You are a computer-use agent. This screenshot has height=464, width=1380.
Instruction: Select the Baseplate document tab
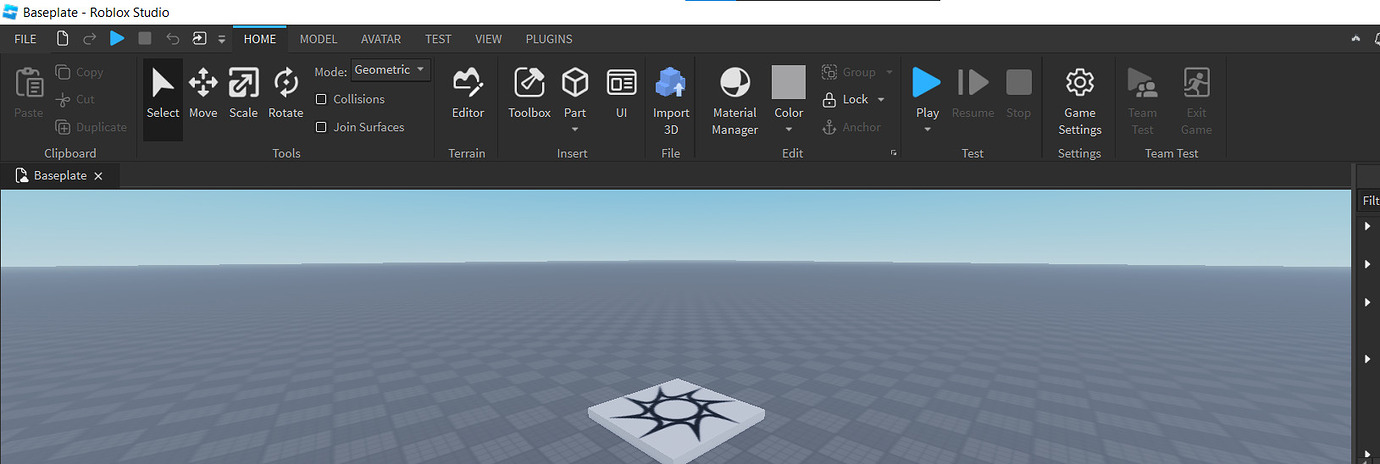coord(60,175)
